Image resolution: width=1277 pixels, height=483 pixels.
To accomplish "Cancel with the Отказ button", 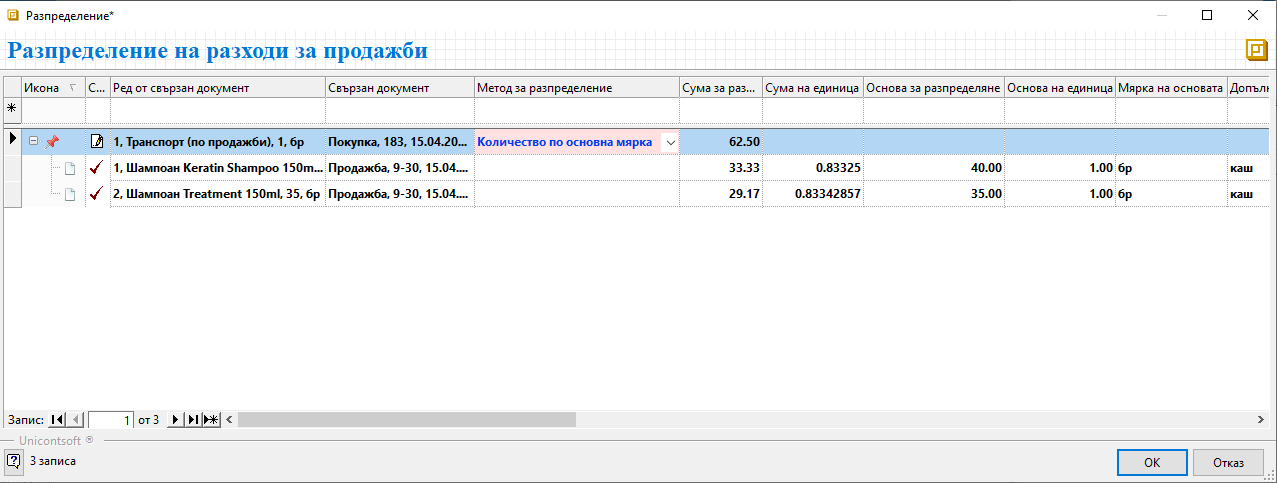I will [1227, 462].
